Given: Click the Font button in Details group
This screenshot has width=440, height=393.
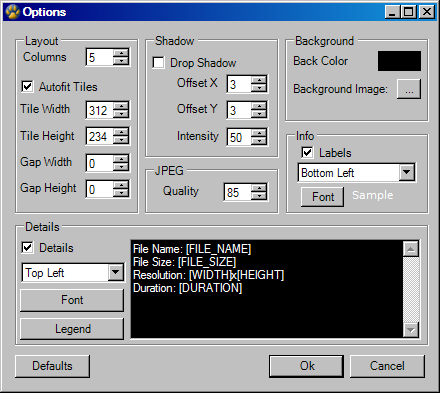Looking at the screenshot, I should 72,300.
